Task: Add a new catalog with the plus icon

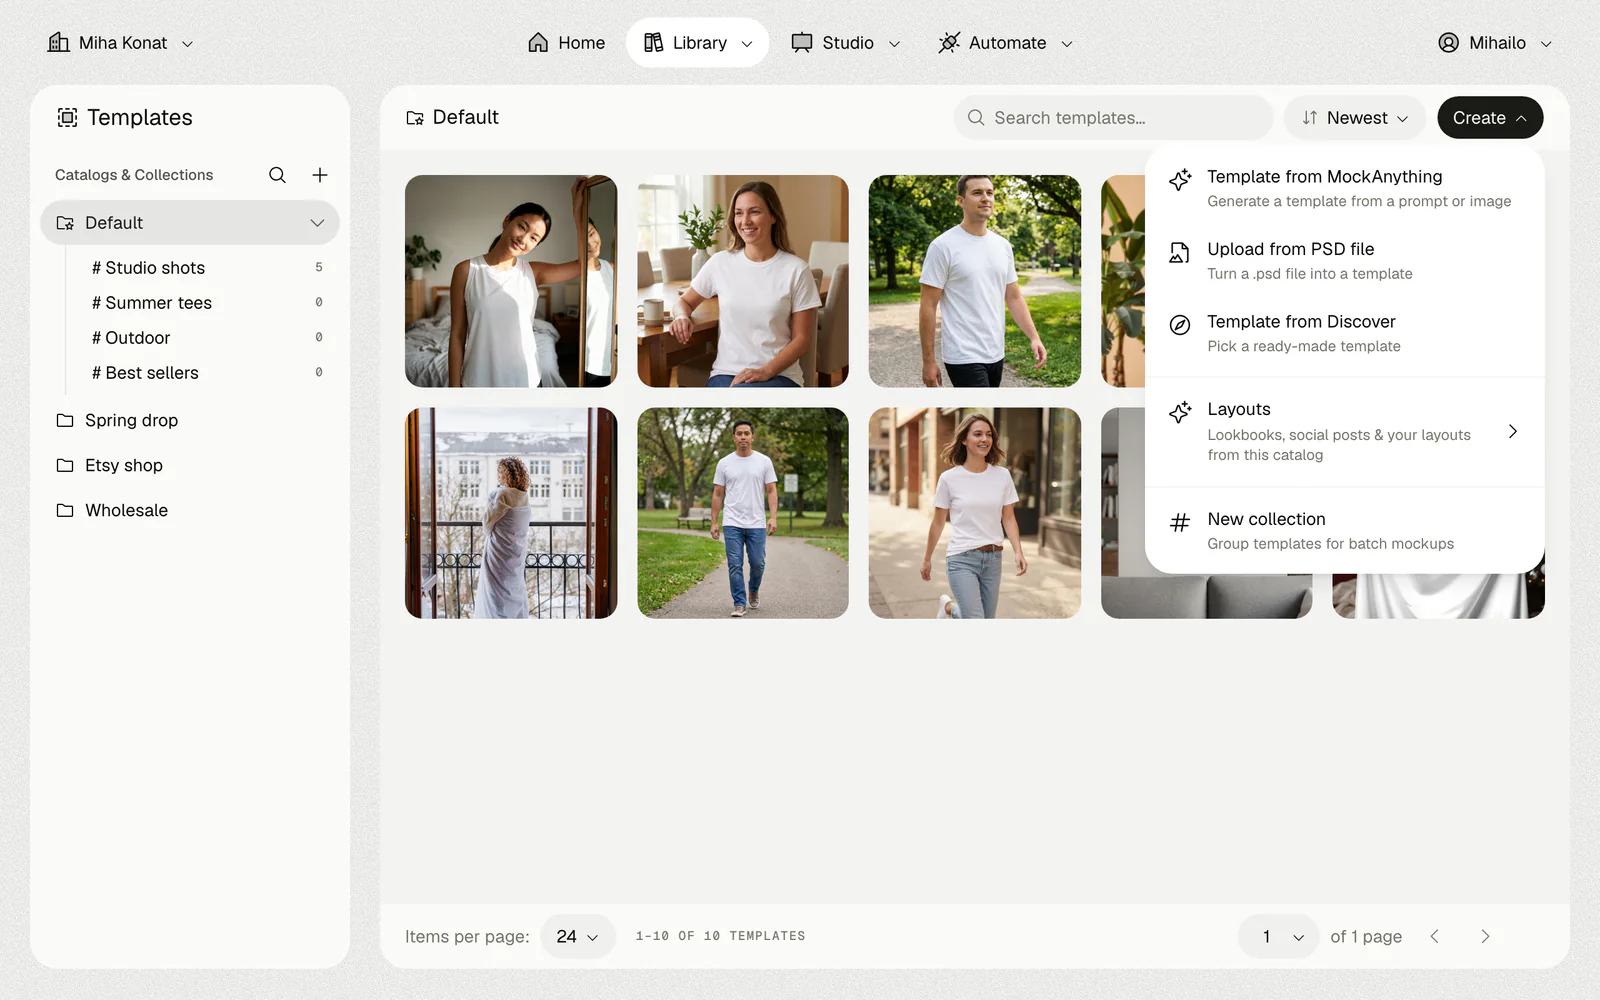Action: (320, 175)
